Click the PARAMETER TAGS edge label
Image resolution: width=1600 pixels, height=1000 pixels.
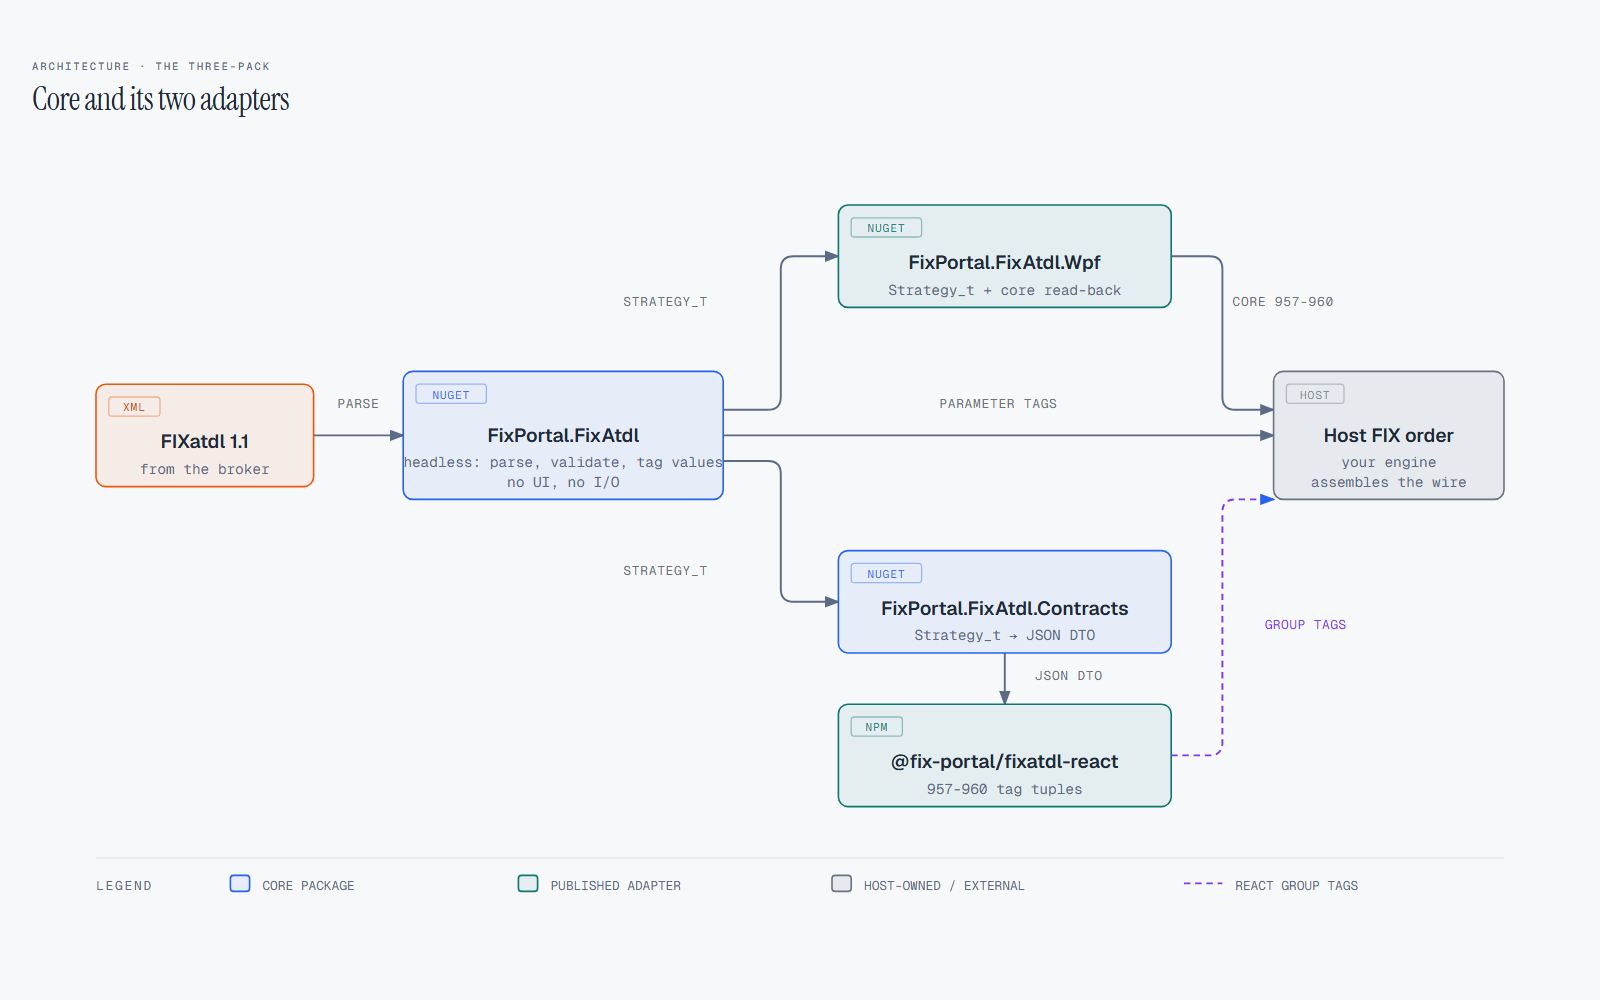tap(998, 404)
